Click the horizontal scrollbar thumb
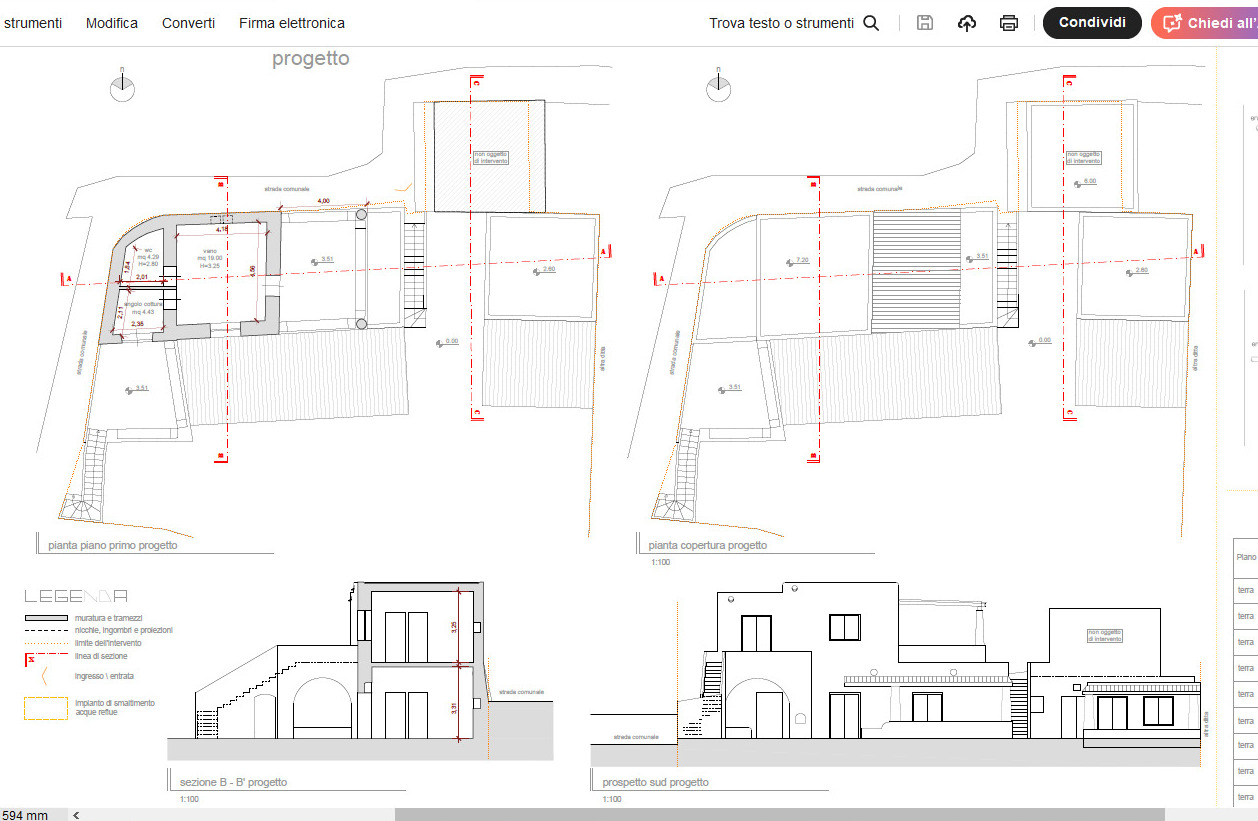1258x821 pixels. coord(780,815)
